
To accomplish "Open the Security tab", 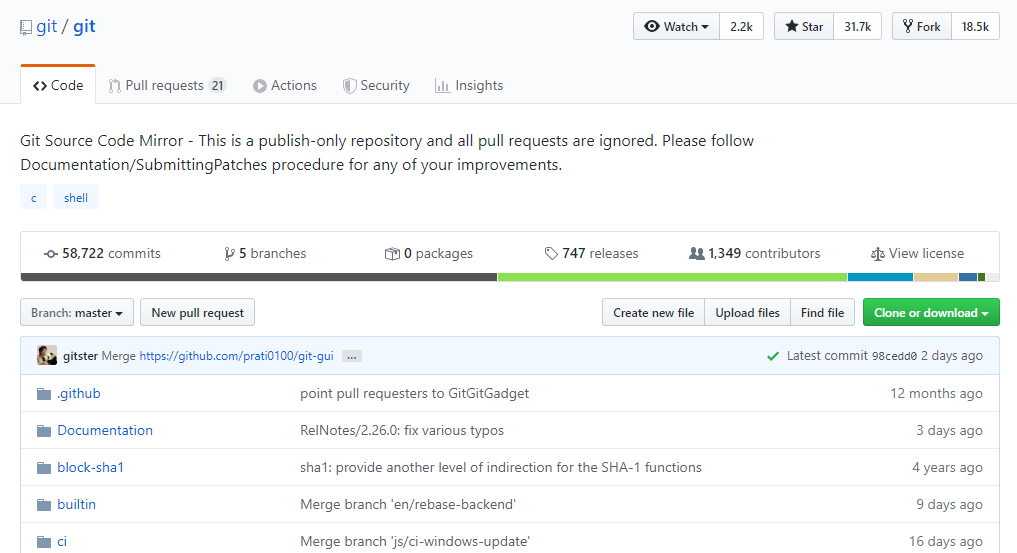I will point(376,86).
